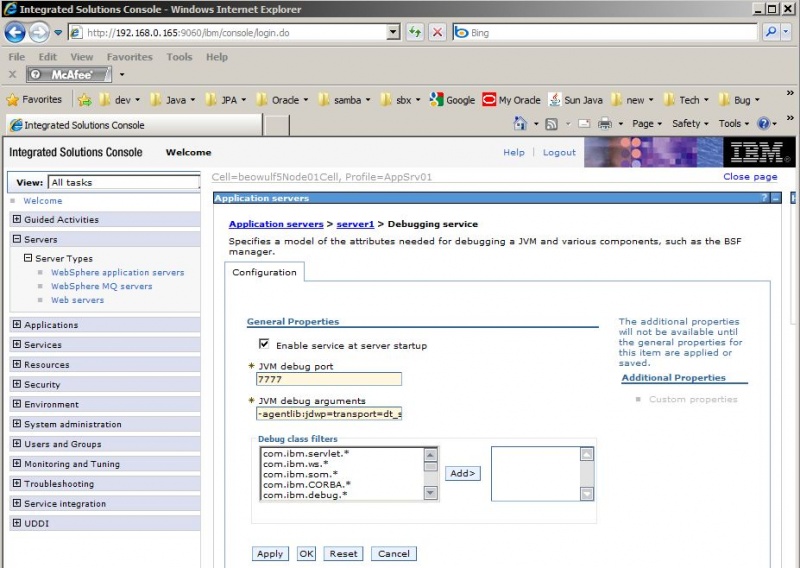Image resolution: width=800 pixels, height=568 pixels.
Task: Open the Sun Java favorites shortcut
Action: pos(576,100)
